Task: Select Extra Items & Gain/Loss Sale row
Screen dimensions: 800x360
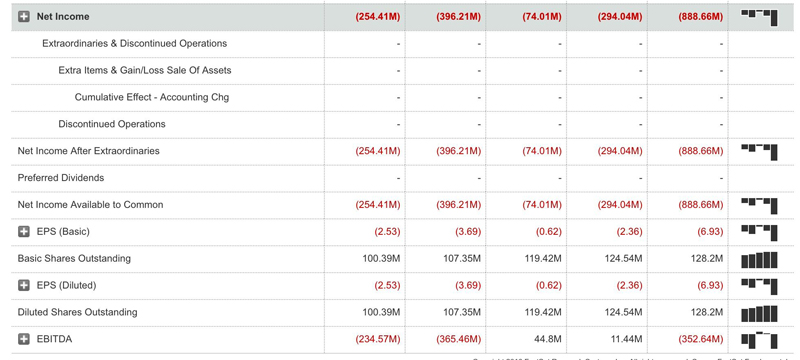Action: coord(144,70)
